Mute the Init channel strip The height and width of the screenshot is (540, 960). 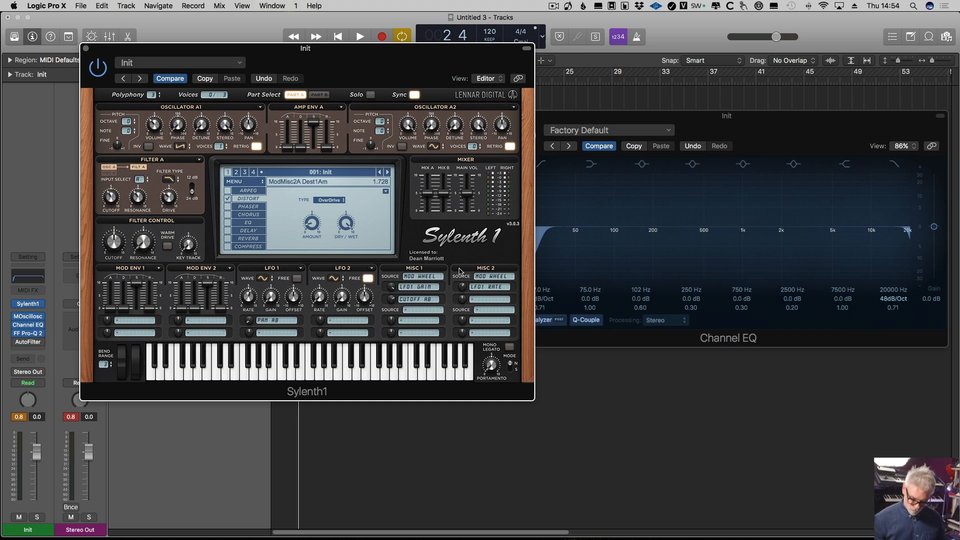coord(19,517)
